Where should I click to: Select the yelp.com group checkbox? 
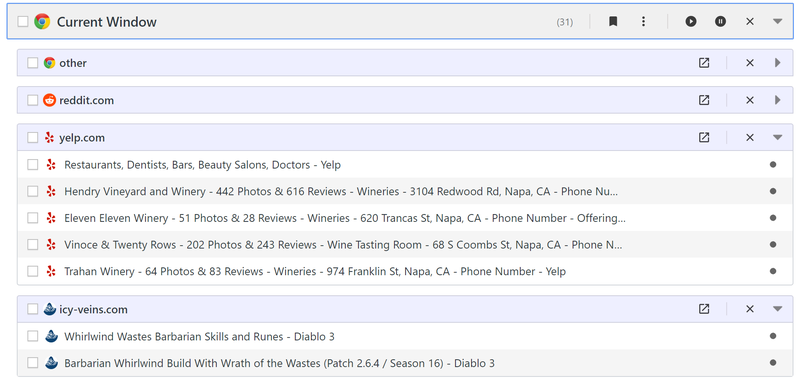(33, 137)
